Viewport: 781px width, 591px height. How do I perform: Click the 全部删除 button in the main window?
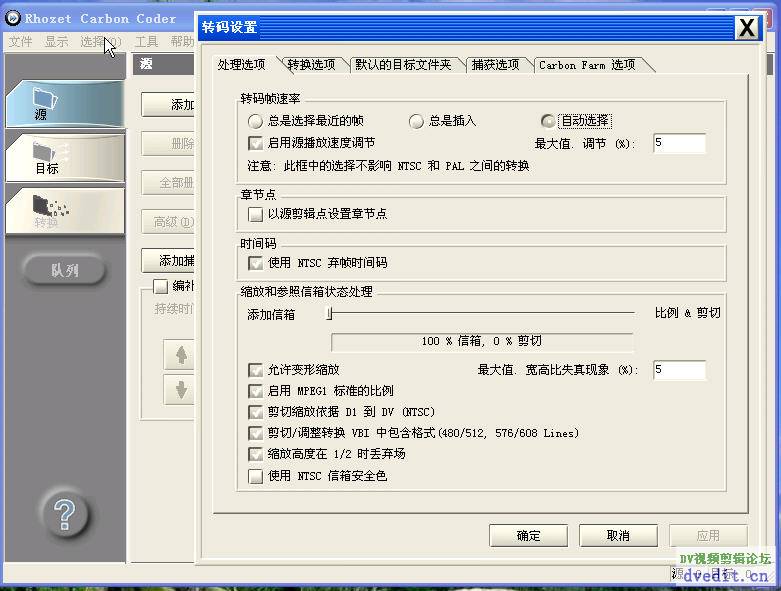tap(168, 183)
